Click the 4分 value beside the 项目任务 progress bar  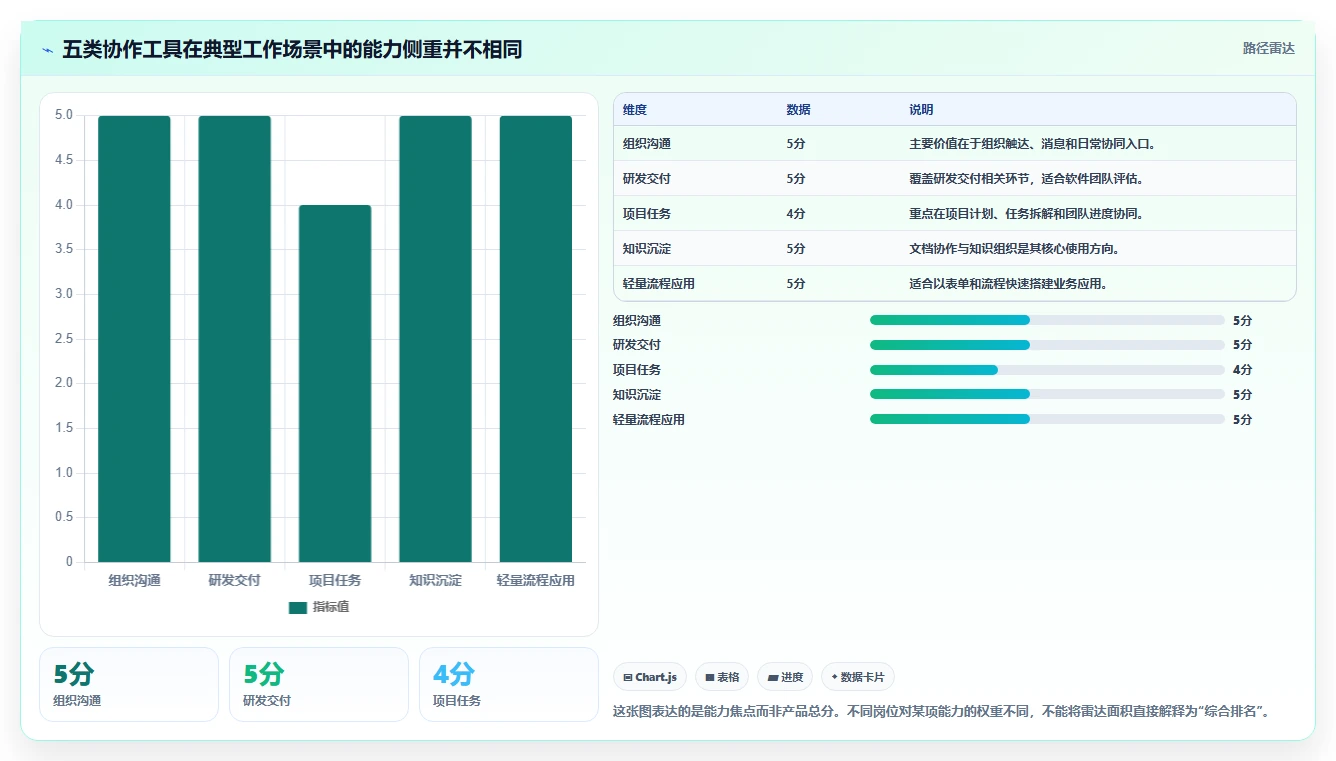pos(1243,370)
